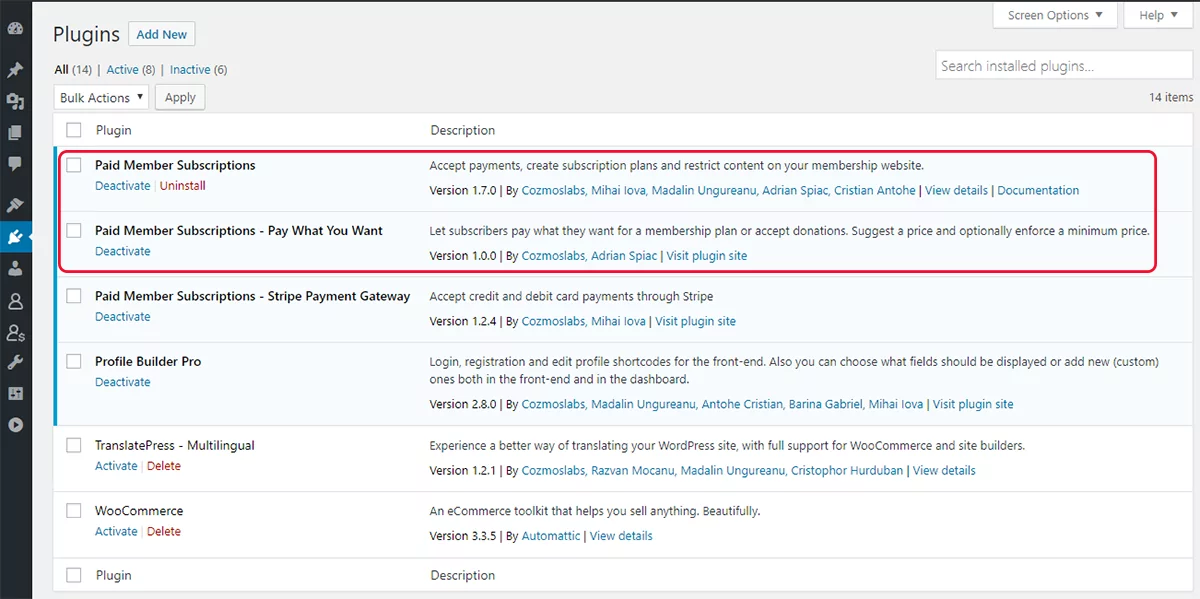The height and width of the screenshot is (599, 1200).
Task: Open Posts via the pushpin sidebar icon
Action: coord(15,70)
